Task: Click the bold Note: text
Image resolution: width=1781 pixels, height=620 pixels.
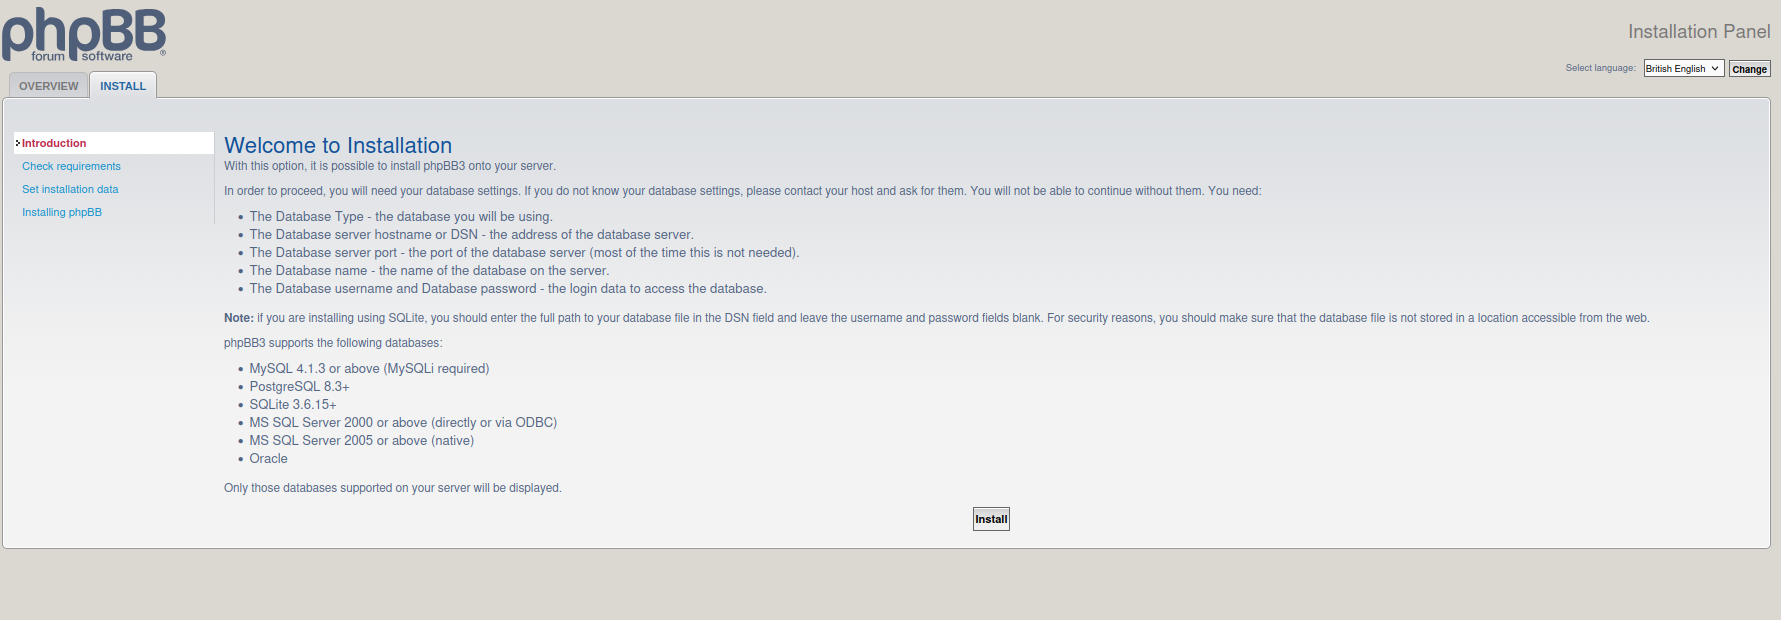Action: 239,318
